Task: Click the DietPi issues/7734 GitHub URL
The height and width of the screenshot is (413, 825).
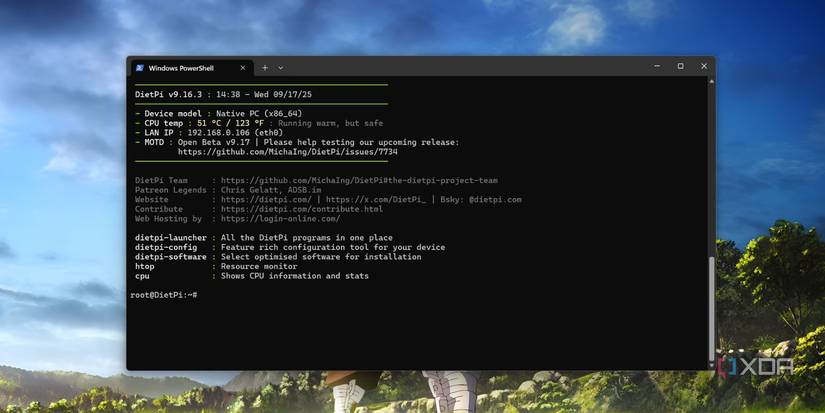Action: click(287, 152)
